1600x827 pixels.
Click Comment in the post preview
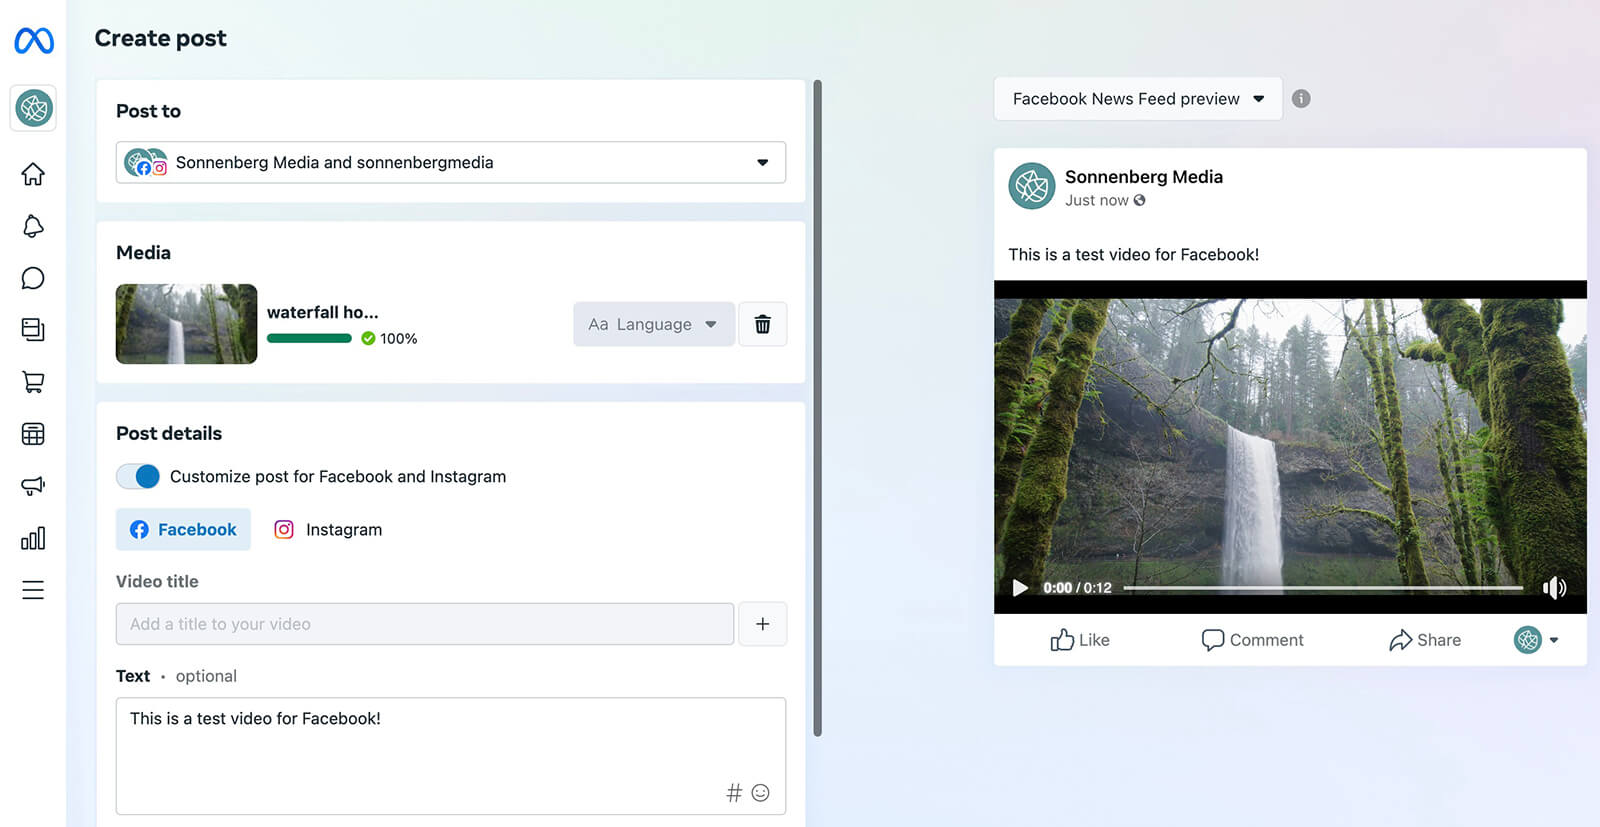point(1252,640)
